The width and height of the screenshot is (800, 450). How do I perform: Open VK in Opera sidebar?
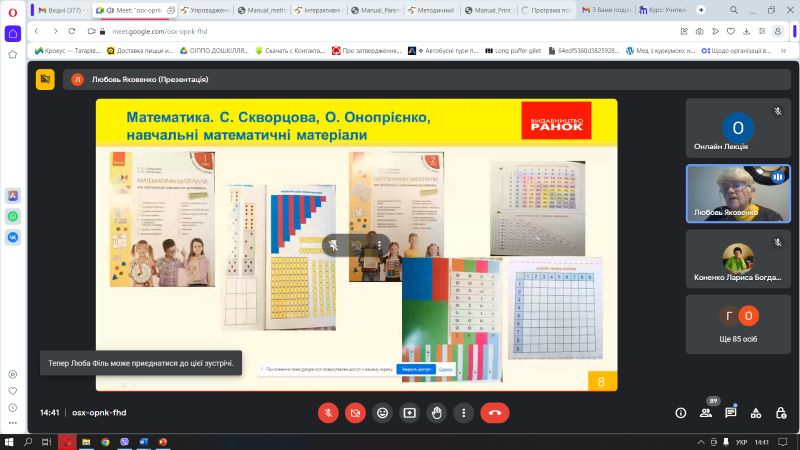click(x=13, y=237)
